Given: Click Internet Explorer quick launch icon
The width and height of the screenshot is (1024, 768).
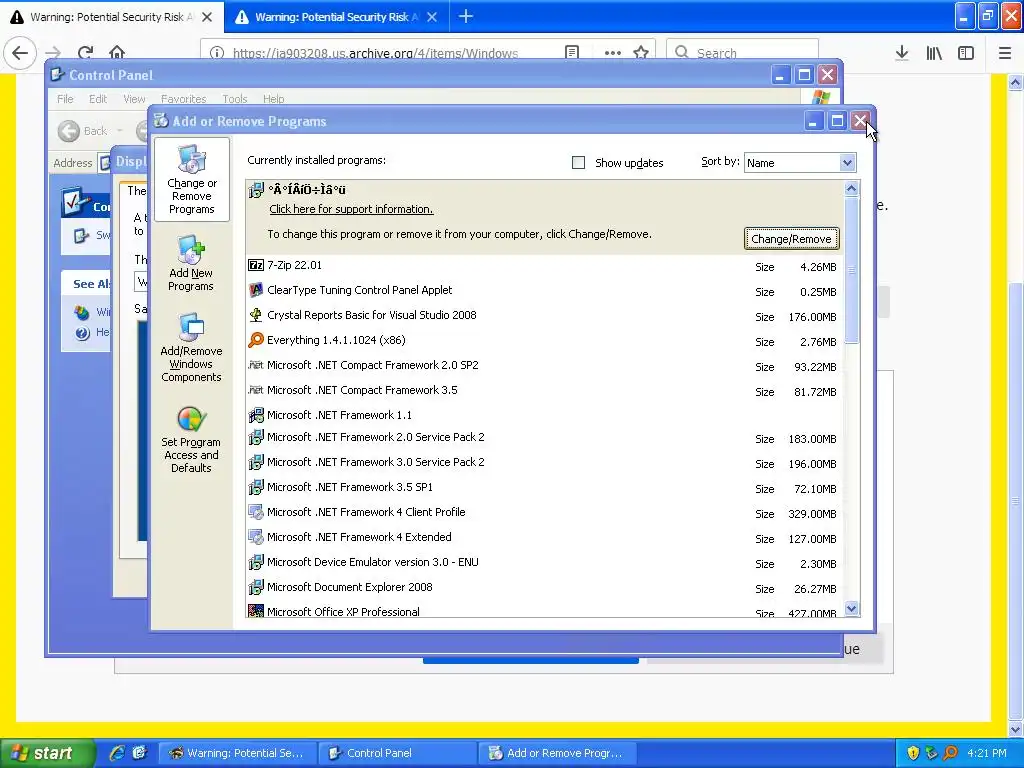Looking at the screenshot, I should [117, 753].
